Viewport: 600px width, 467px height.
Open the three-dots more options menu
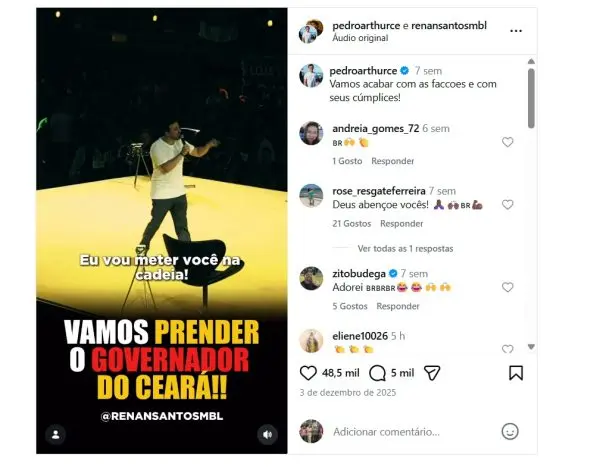[516, 31]
